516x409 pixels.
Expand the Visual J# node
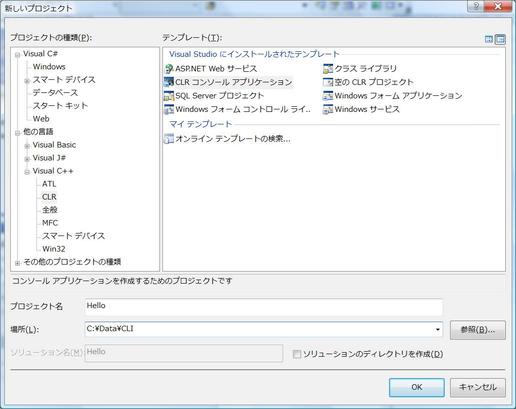coord(27,159)
